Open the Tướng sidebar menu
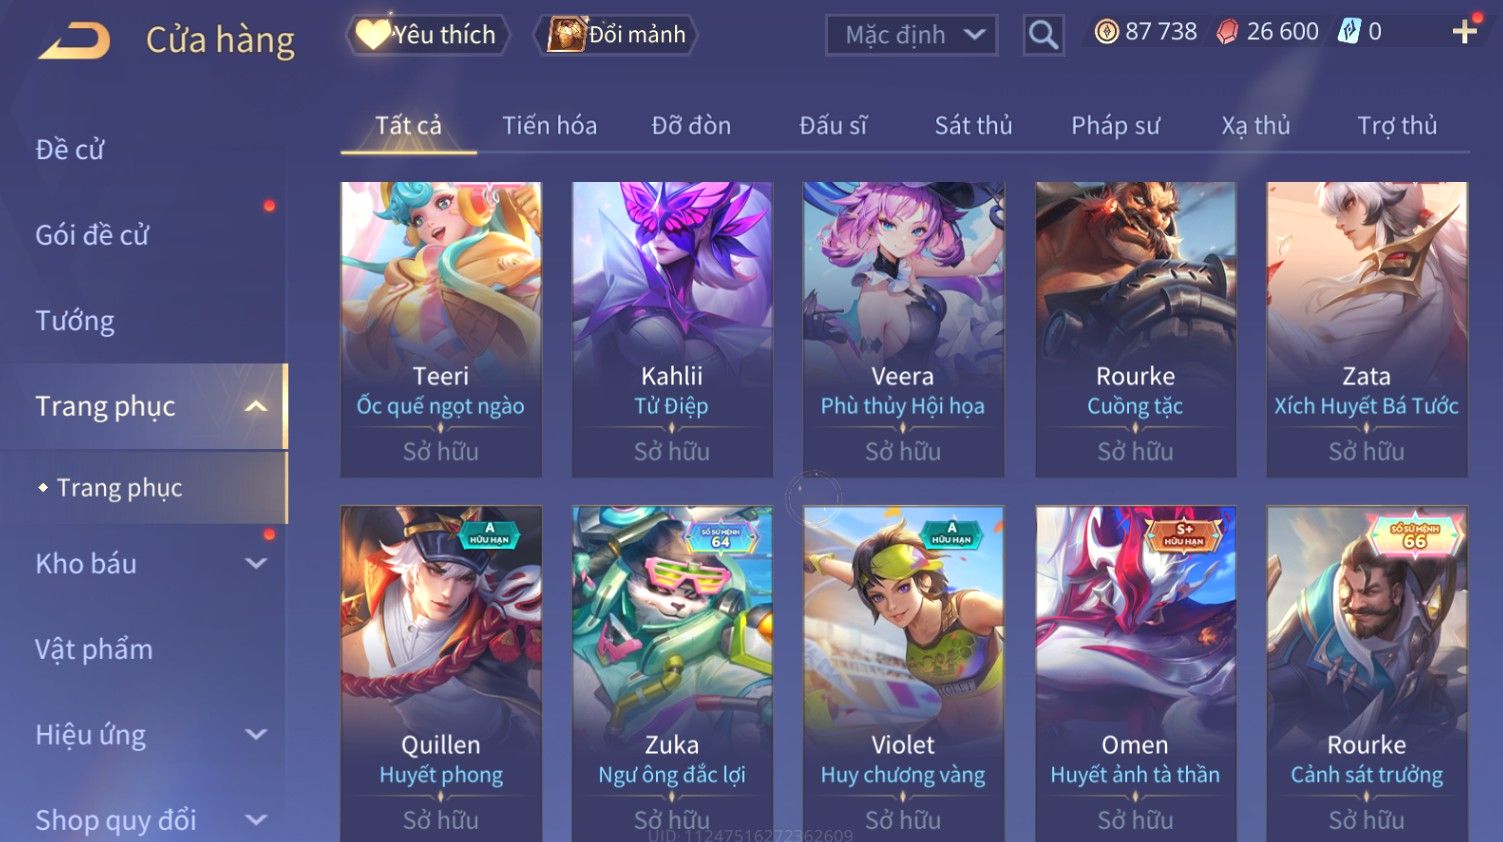Screen dimensions: 1503x842 point(75,321)
